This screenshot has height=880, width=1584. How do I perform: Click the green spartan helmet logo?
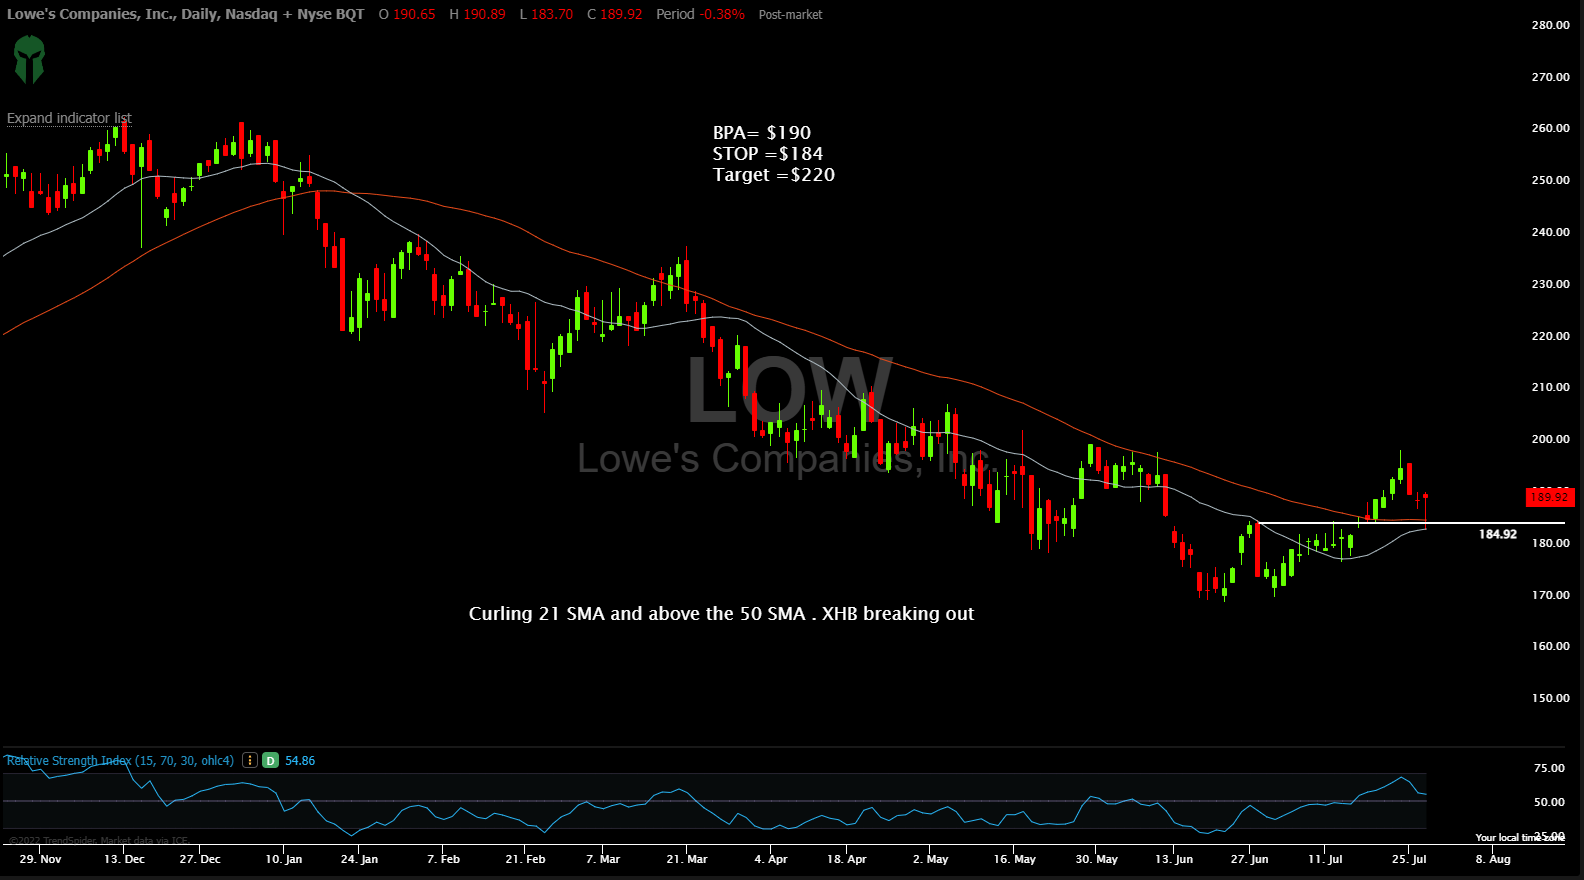[x=29, y=59]
